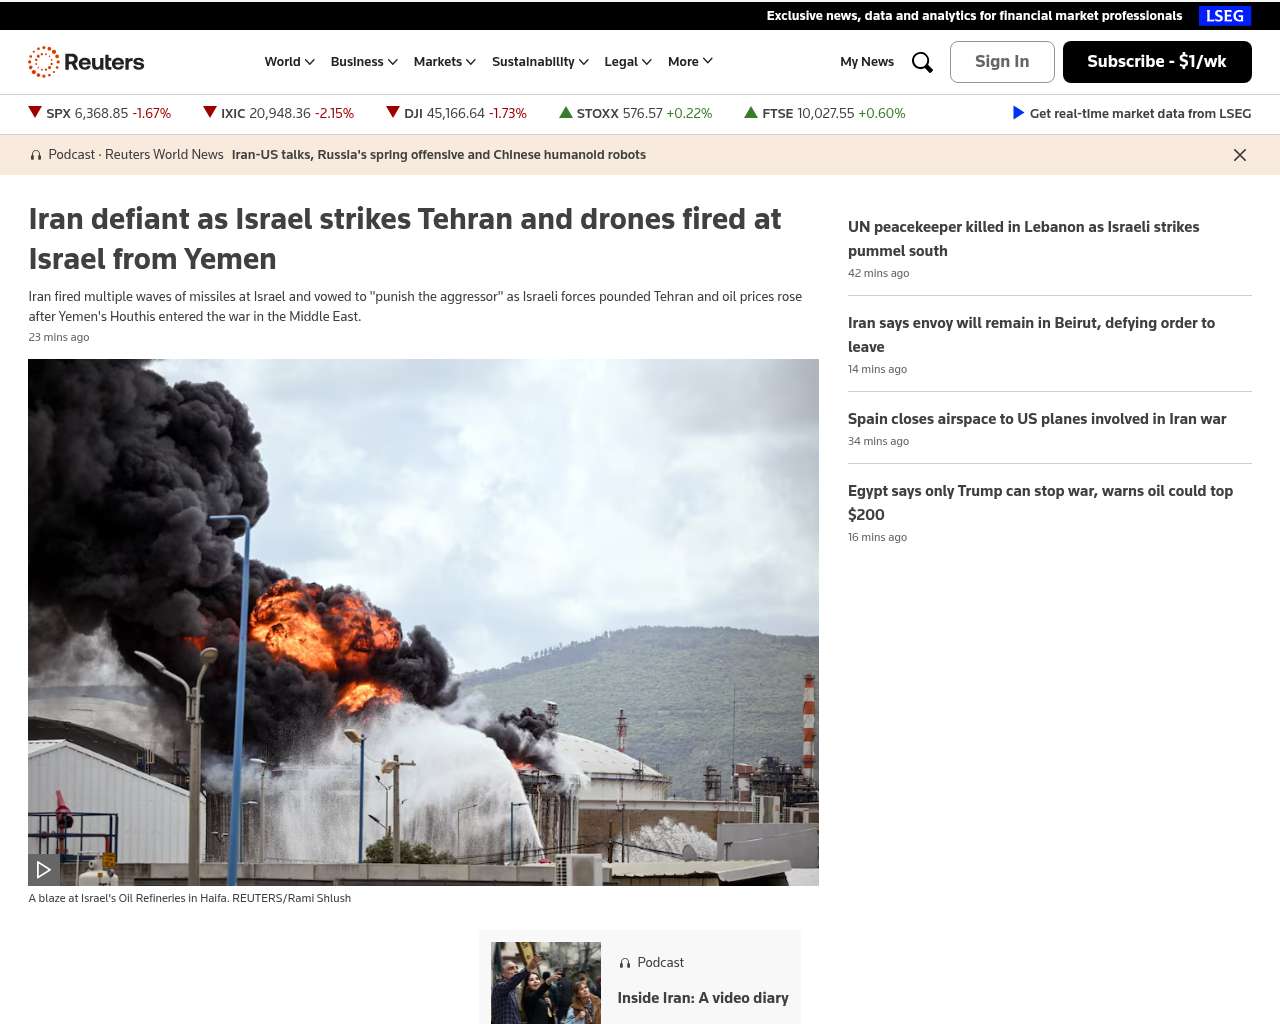Click the podcast headphones icon in banner
The height and width of the screenshot is (1024, 1280).
click(36, 155)
